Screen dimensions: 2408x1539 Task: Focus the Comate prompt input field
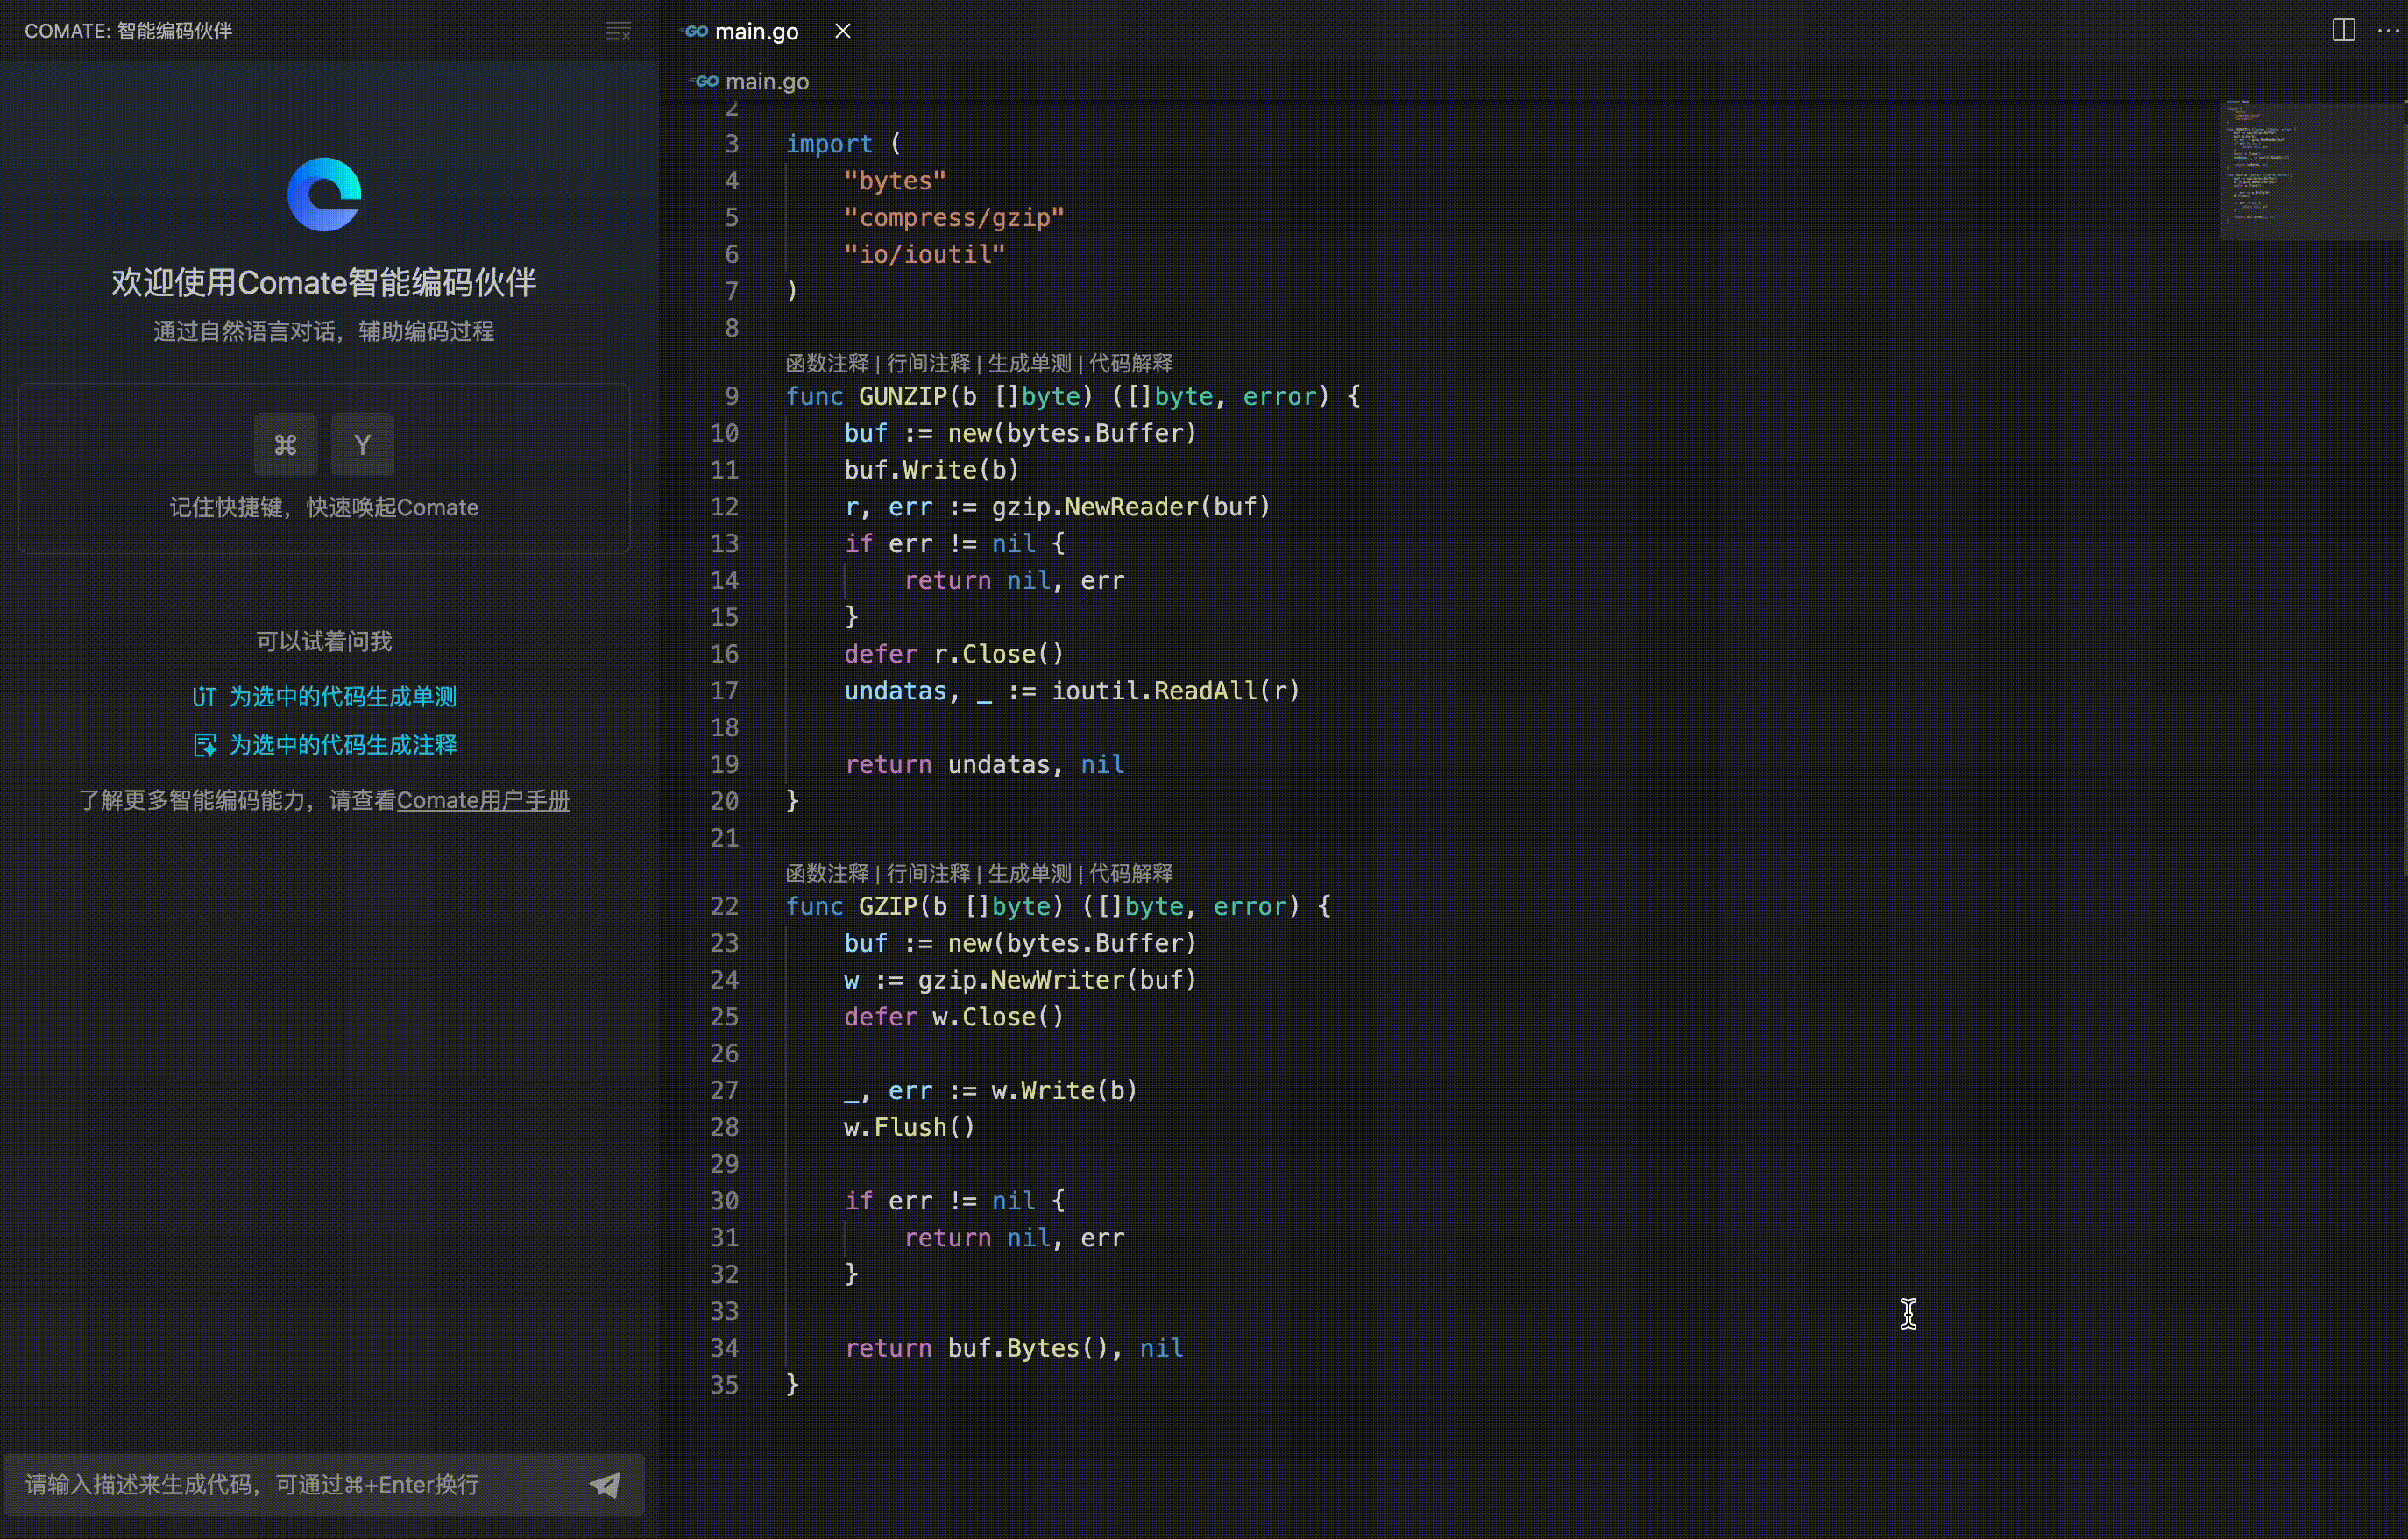(x=300, y=1484)
